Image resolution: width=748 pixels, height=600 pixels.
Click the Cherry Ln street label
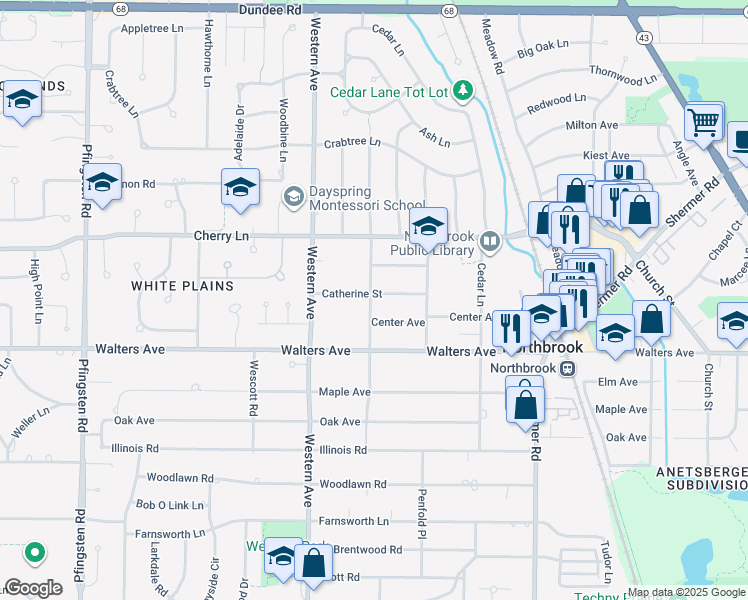pos(221,236)
